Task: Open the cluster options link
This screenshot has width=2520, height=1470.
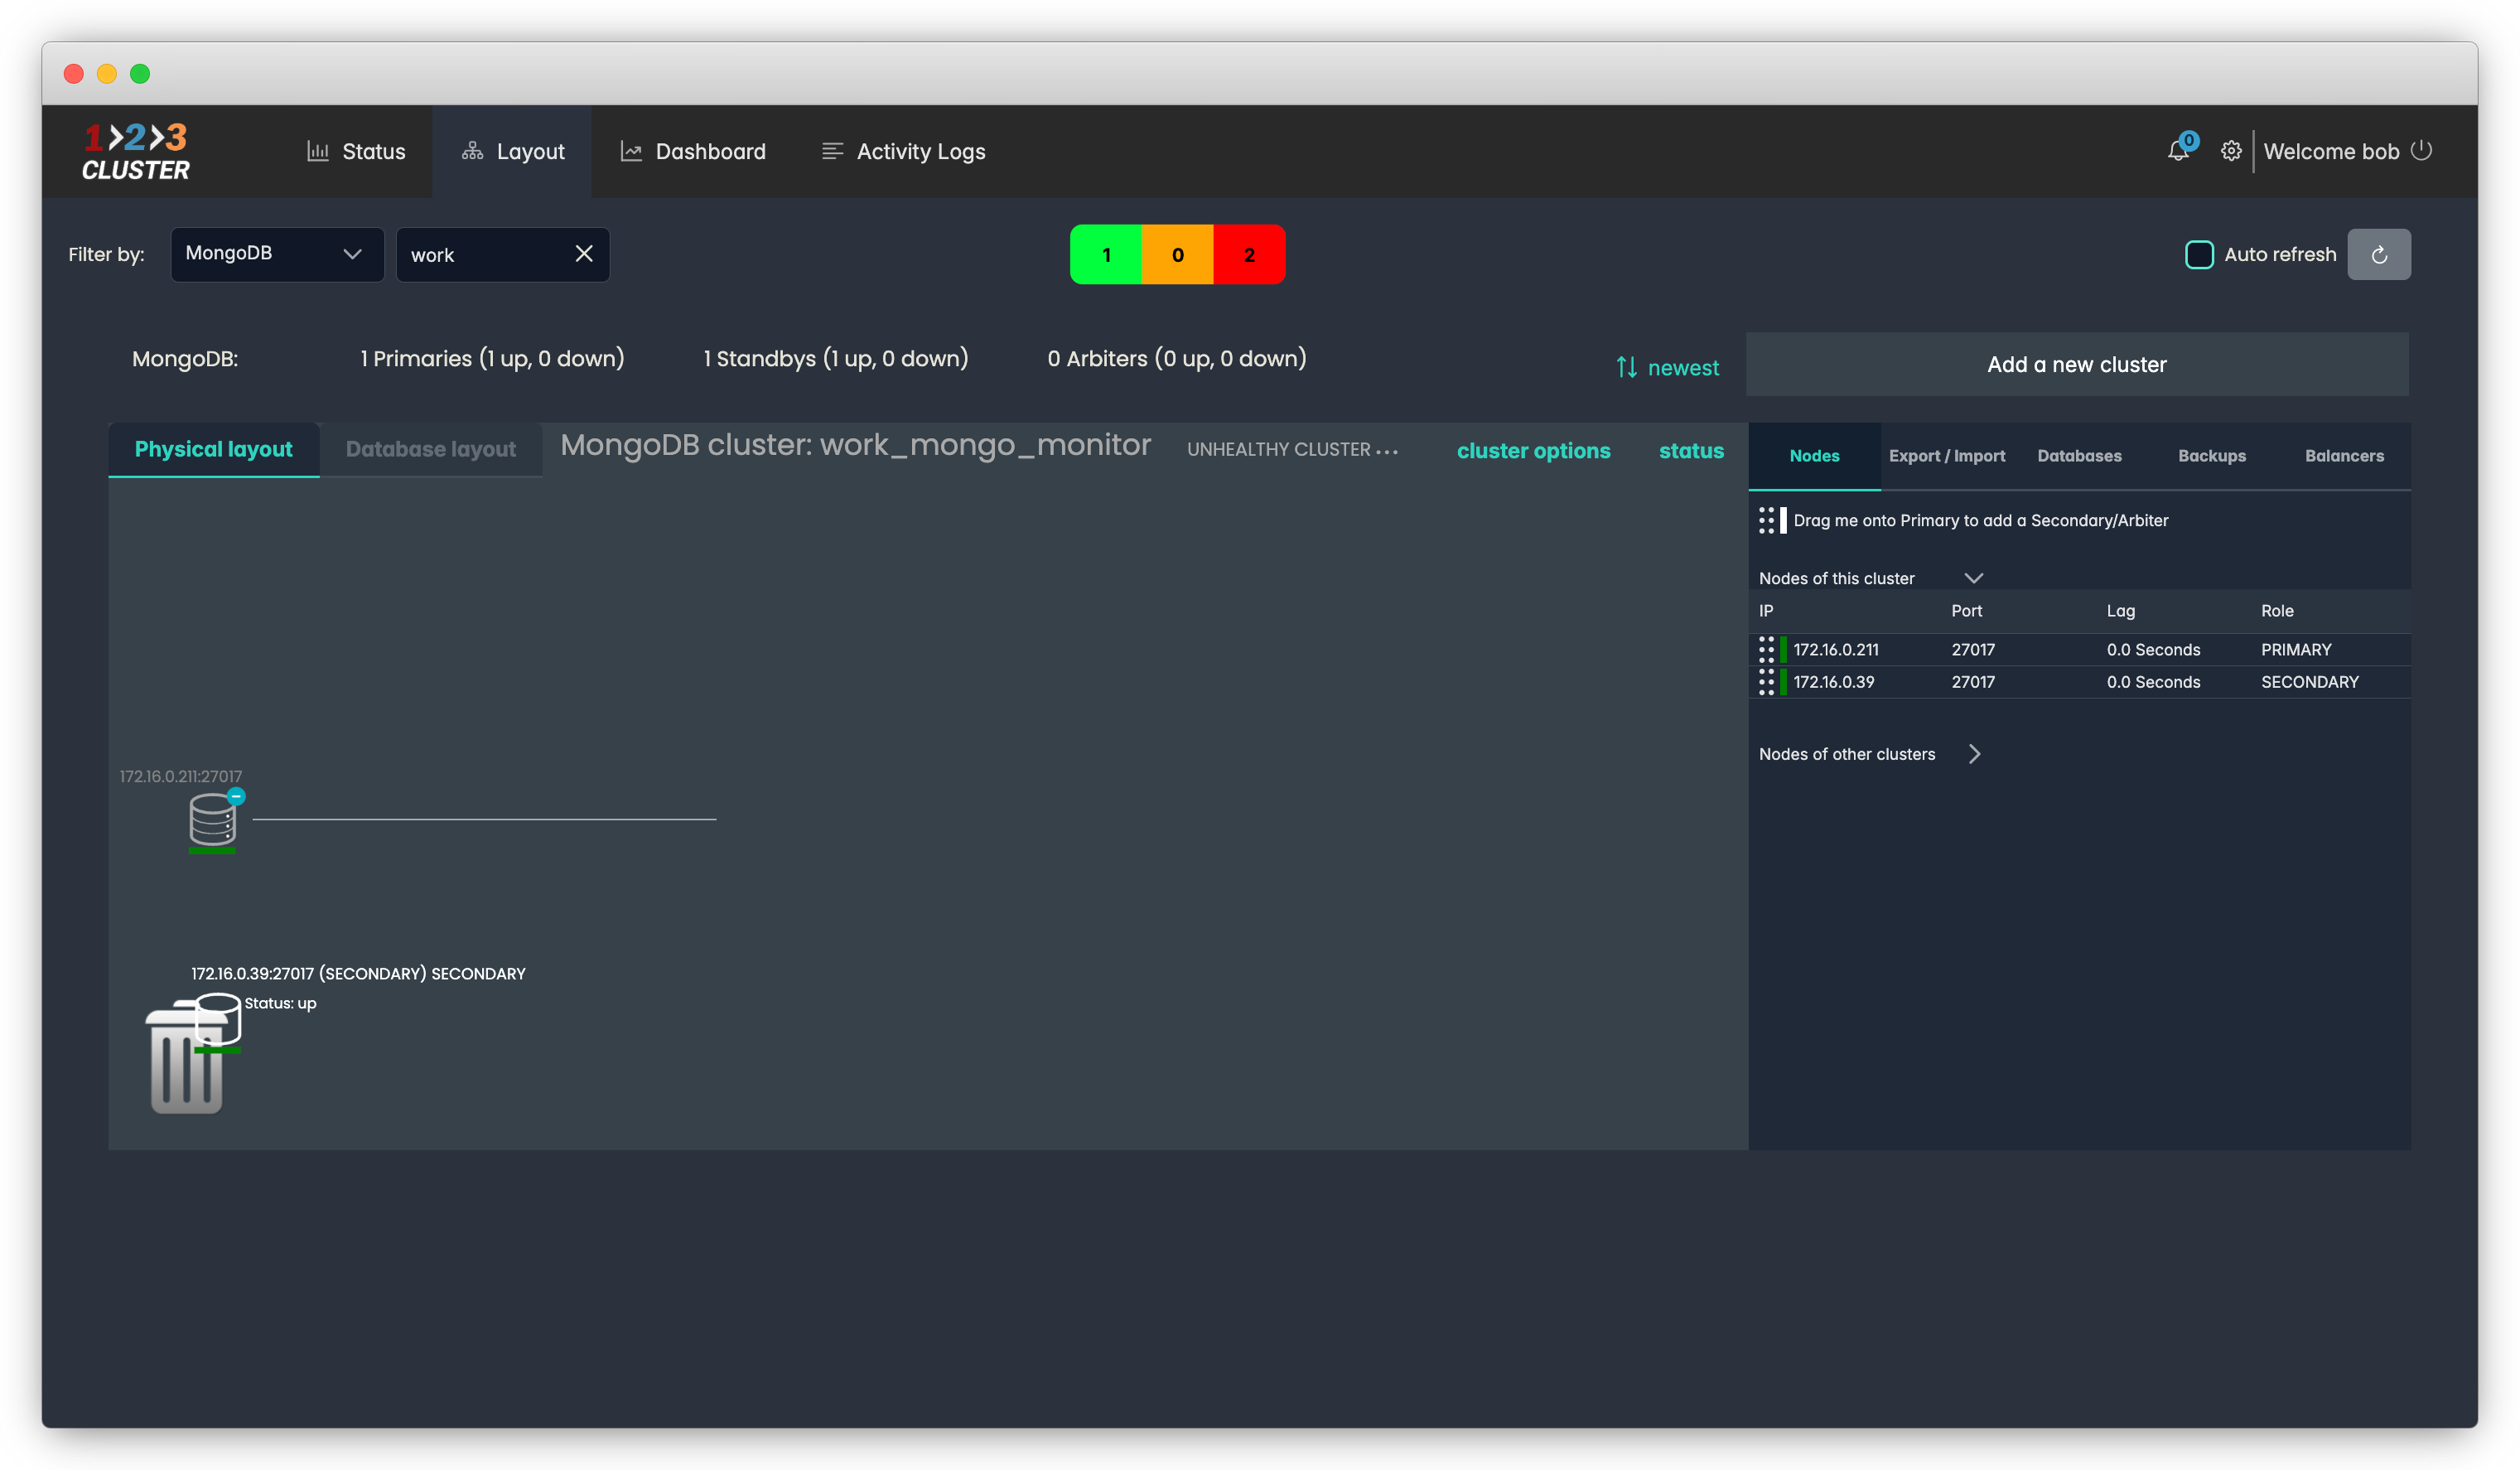Action: click(1533, 451)
